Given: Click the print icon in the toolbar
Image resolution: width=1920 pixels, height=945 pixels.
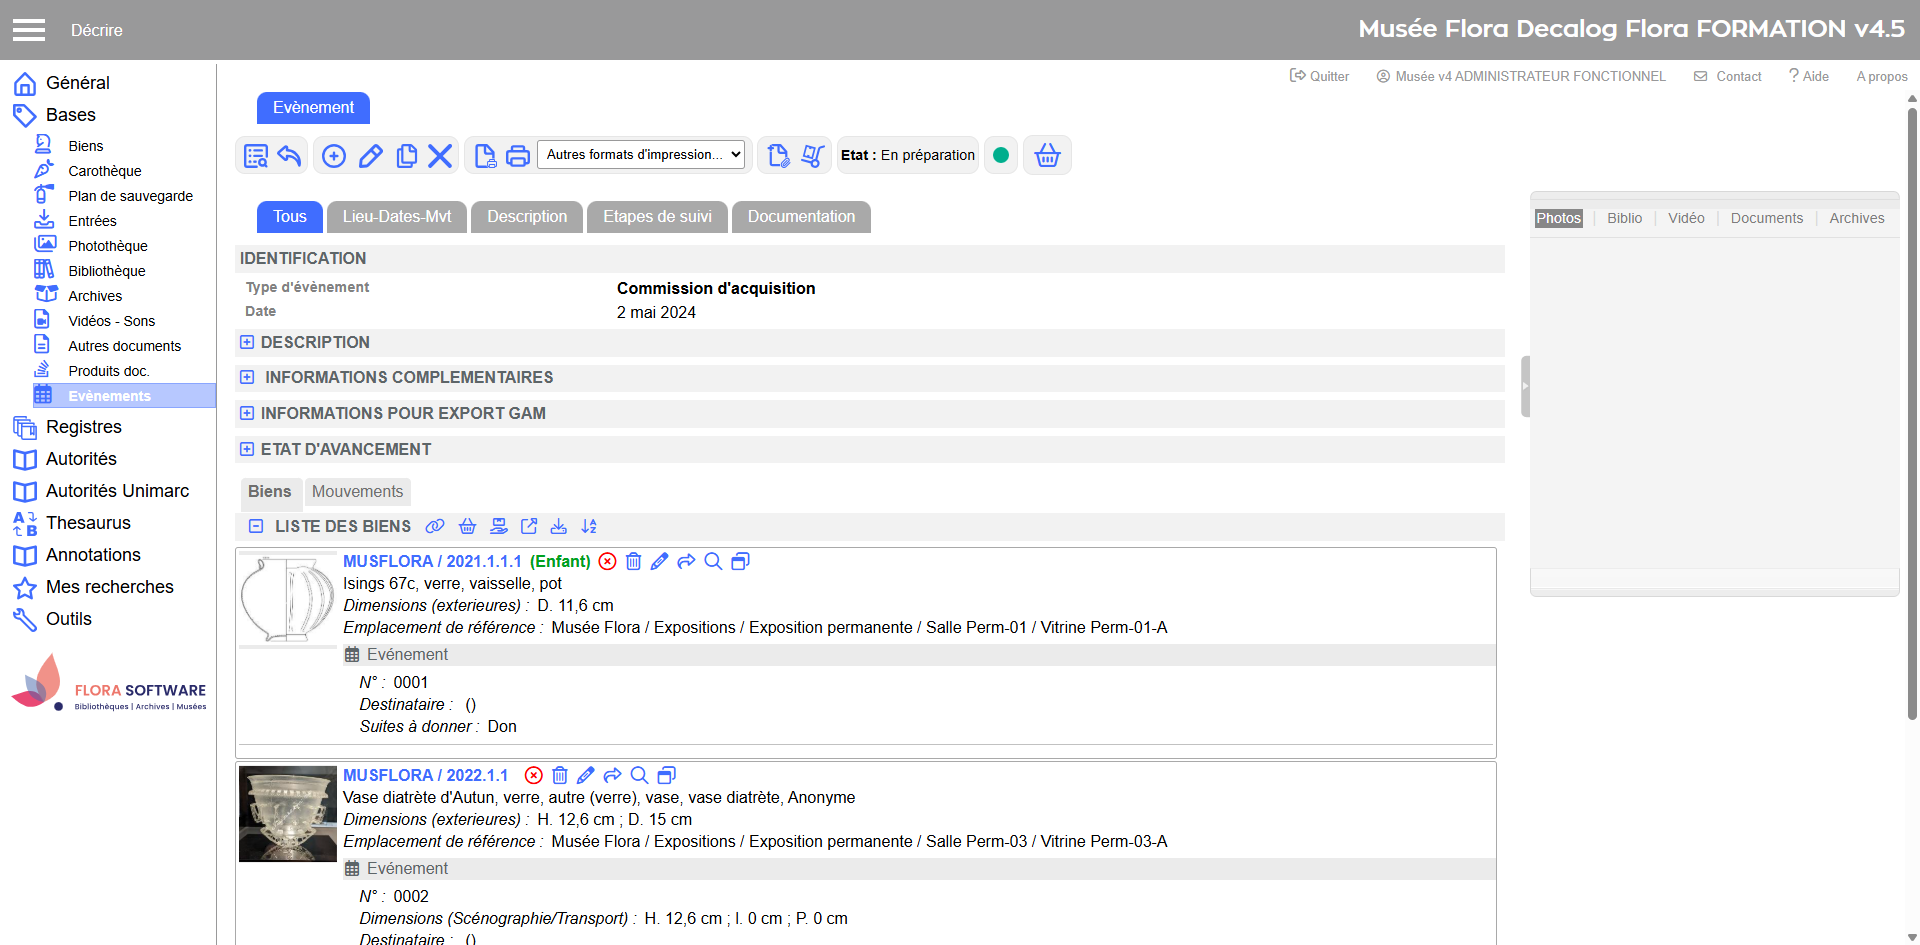Looking at the screenshot, I should (x=517, y=156).
